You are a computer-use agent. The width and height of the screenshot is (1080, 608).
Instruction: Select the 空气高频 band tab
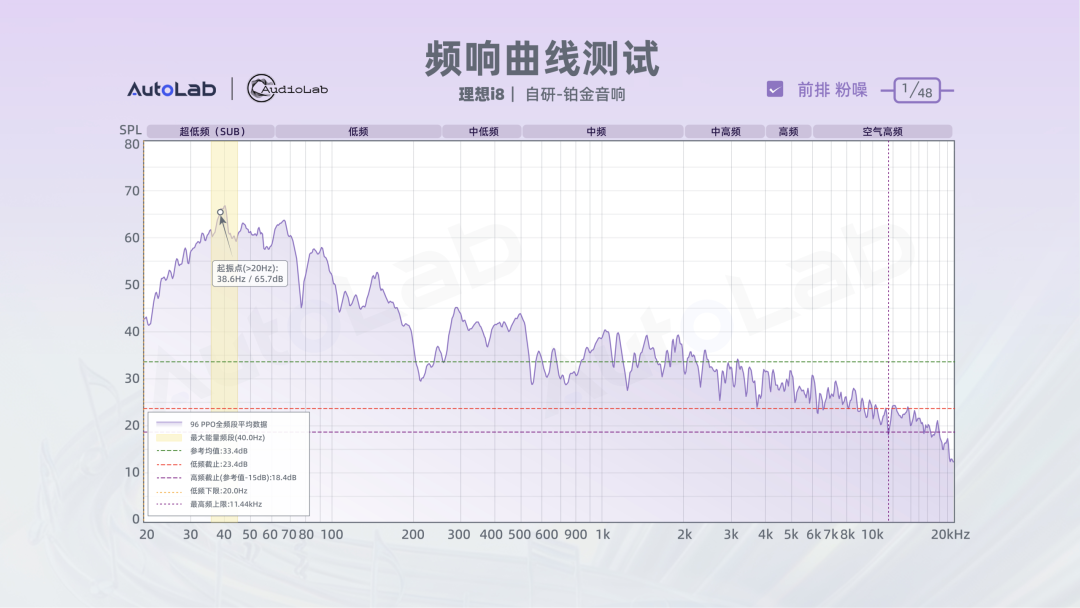coord(882,131)
